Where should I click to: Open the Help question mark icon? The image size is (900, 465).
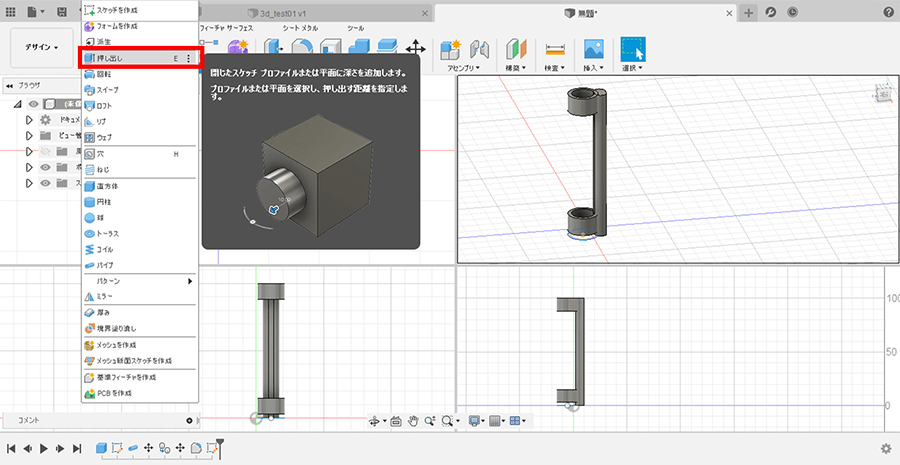(888, 11)
